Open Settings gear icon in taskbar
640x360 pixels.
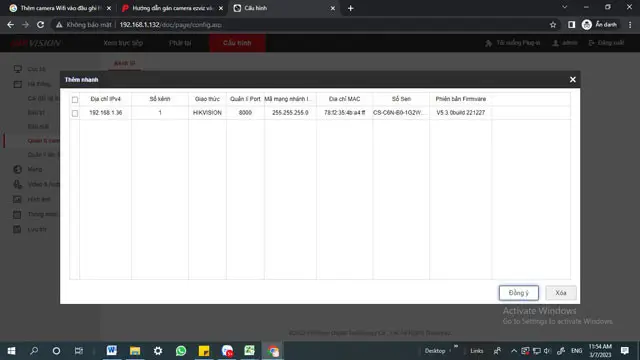click(x=158, y=351)
